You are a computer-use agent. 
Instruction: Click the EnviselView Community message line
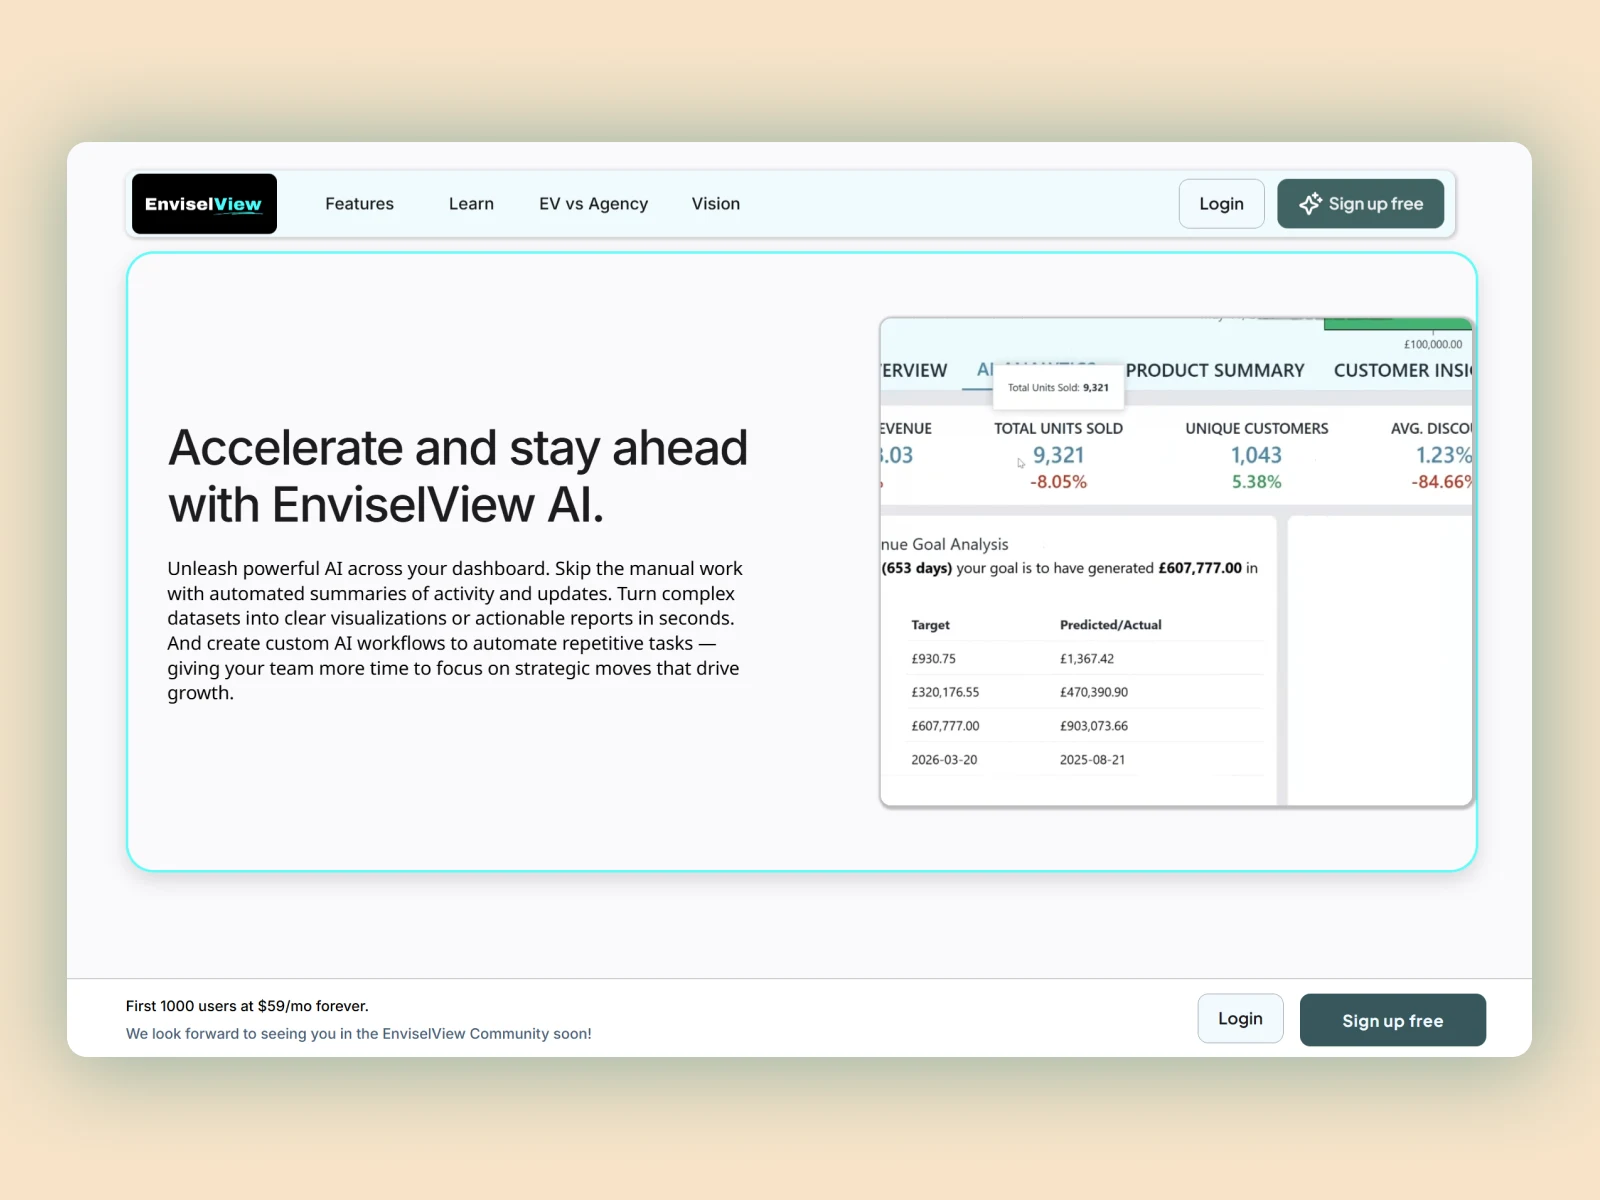358,1034
